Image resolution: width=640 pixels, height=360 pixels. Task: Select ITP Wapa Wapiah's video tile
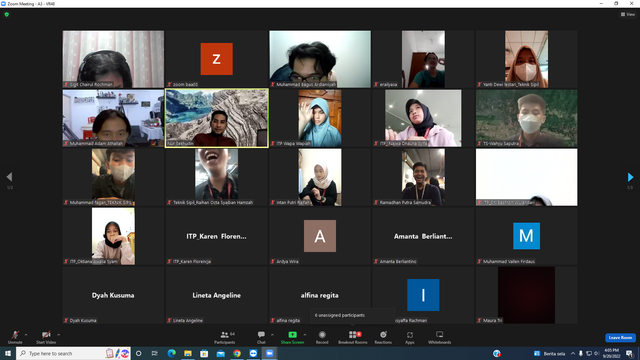(320, 118)
